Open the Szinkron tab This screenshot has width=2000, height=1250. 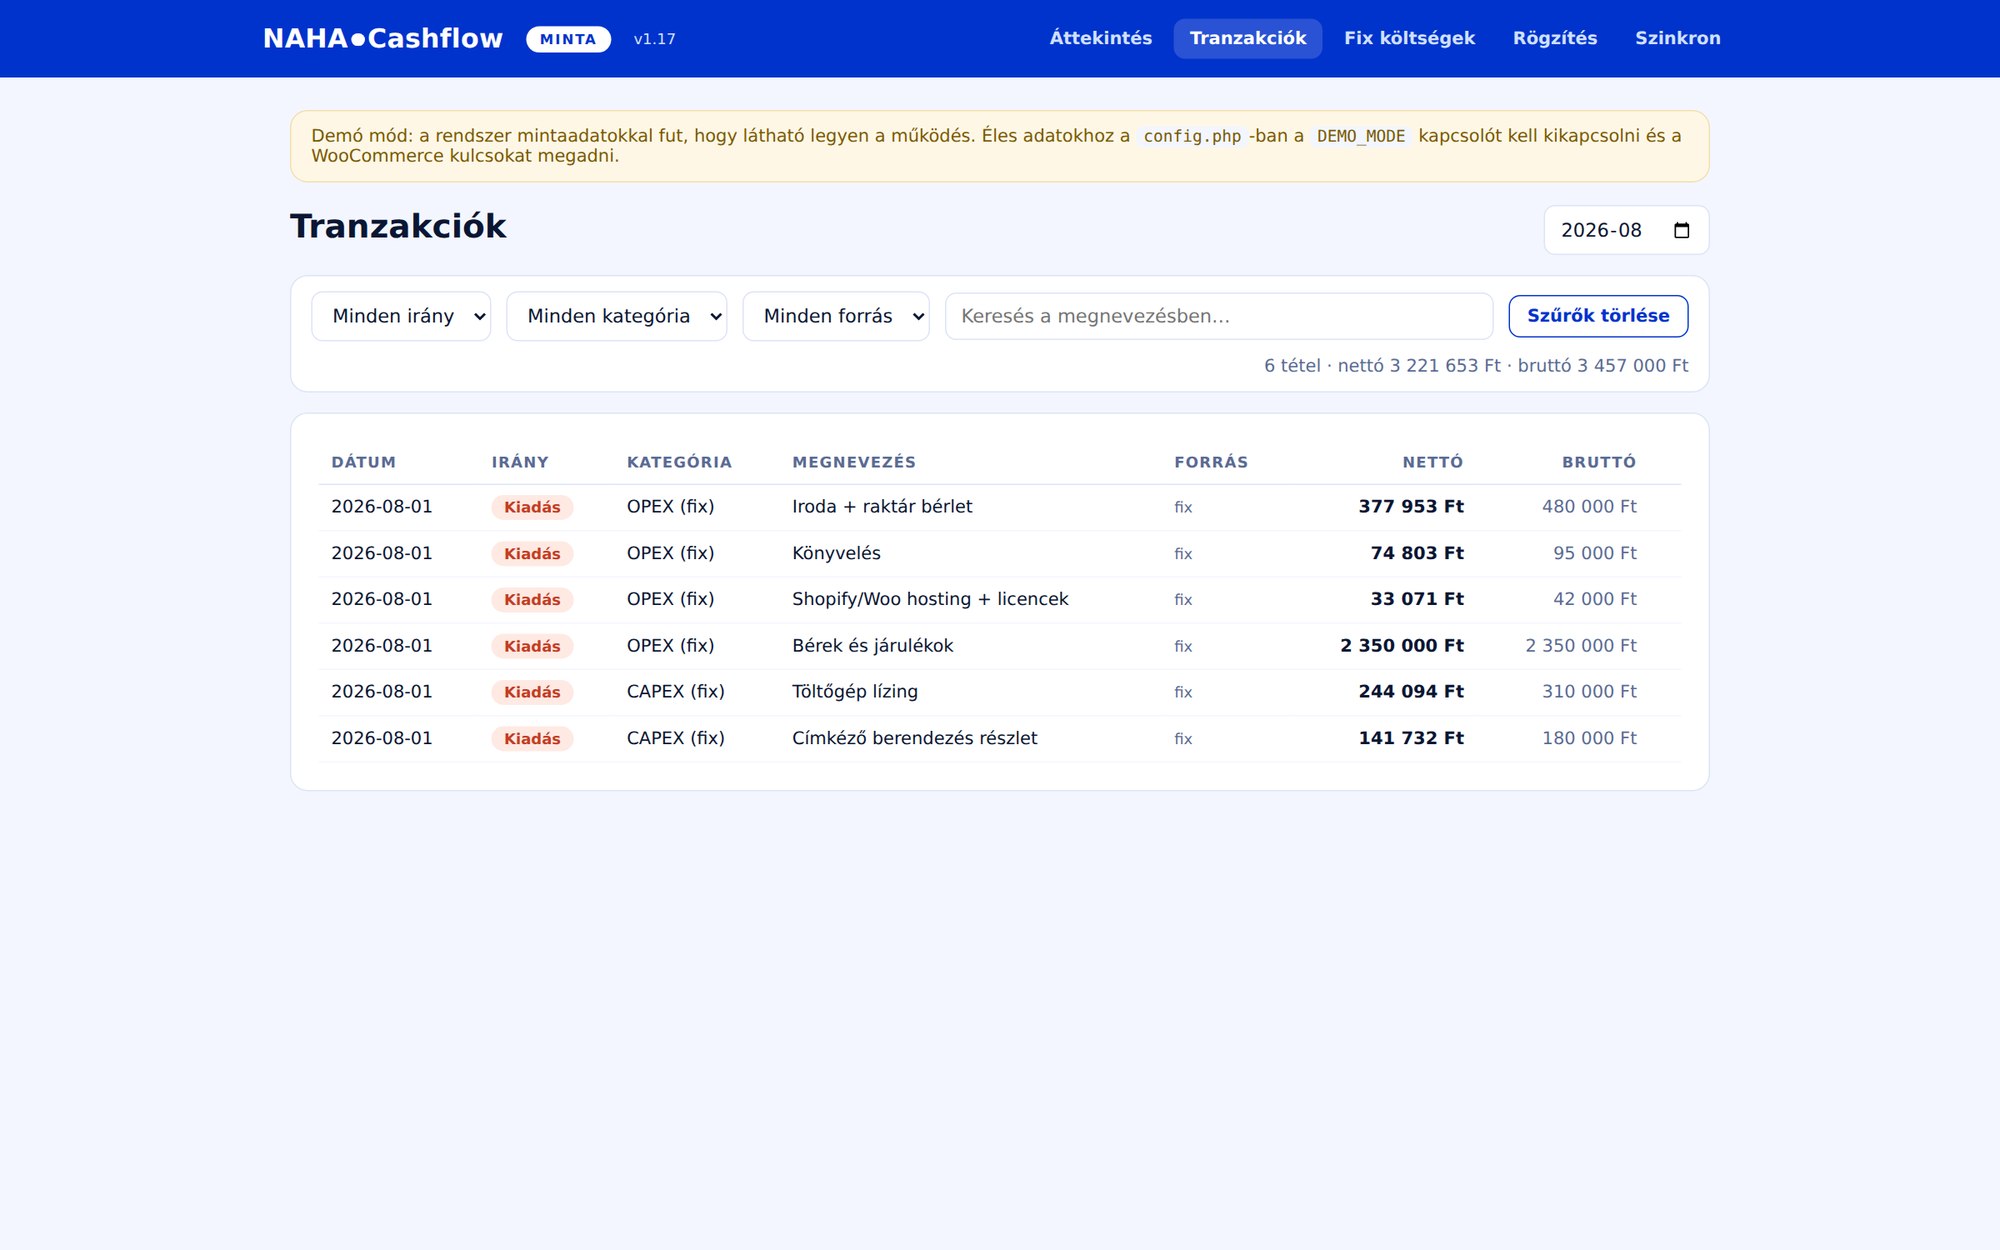point(1677,38)
